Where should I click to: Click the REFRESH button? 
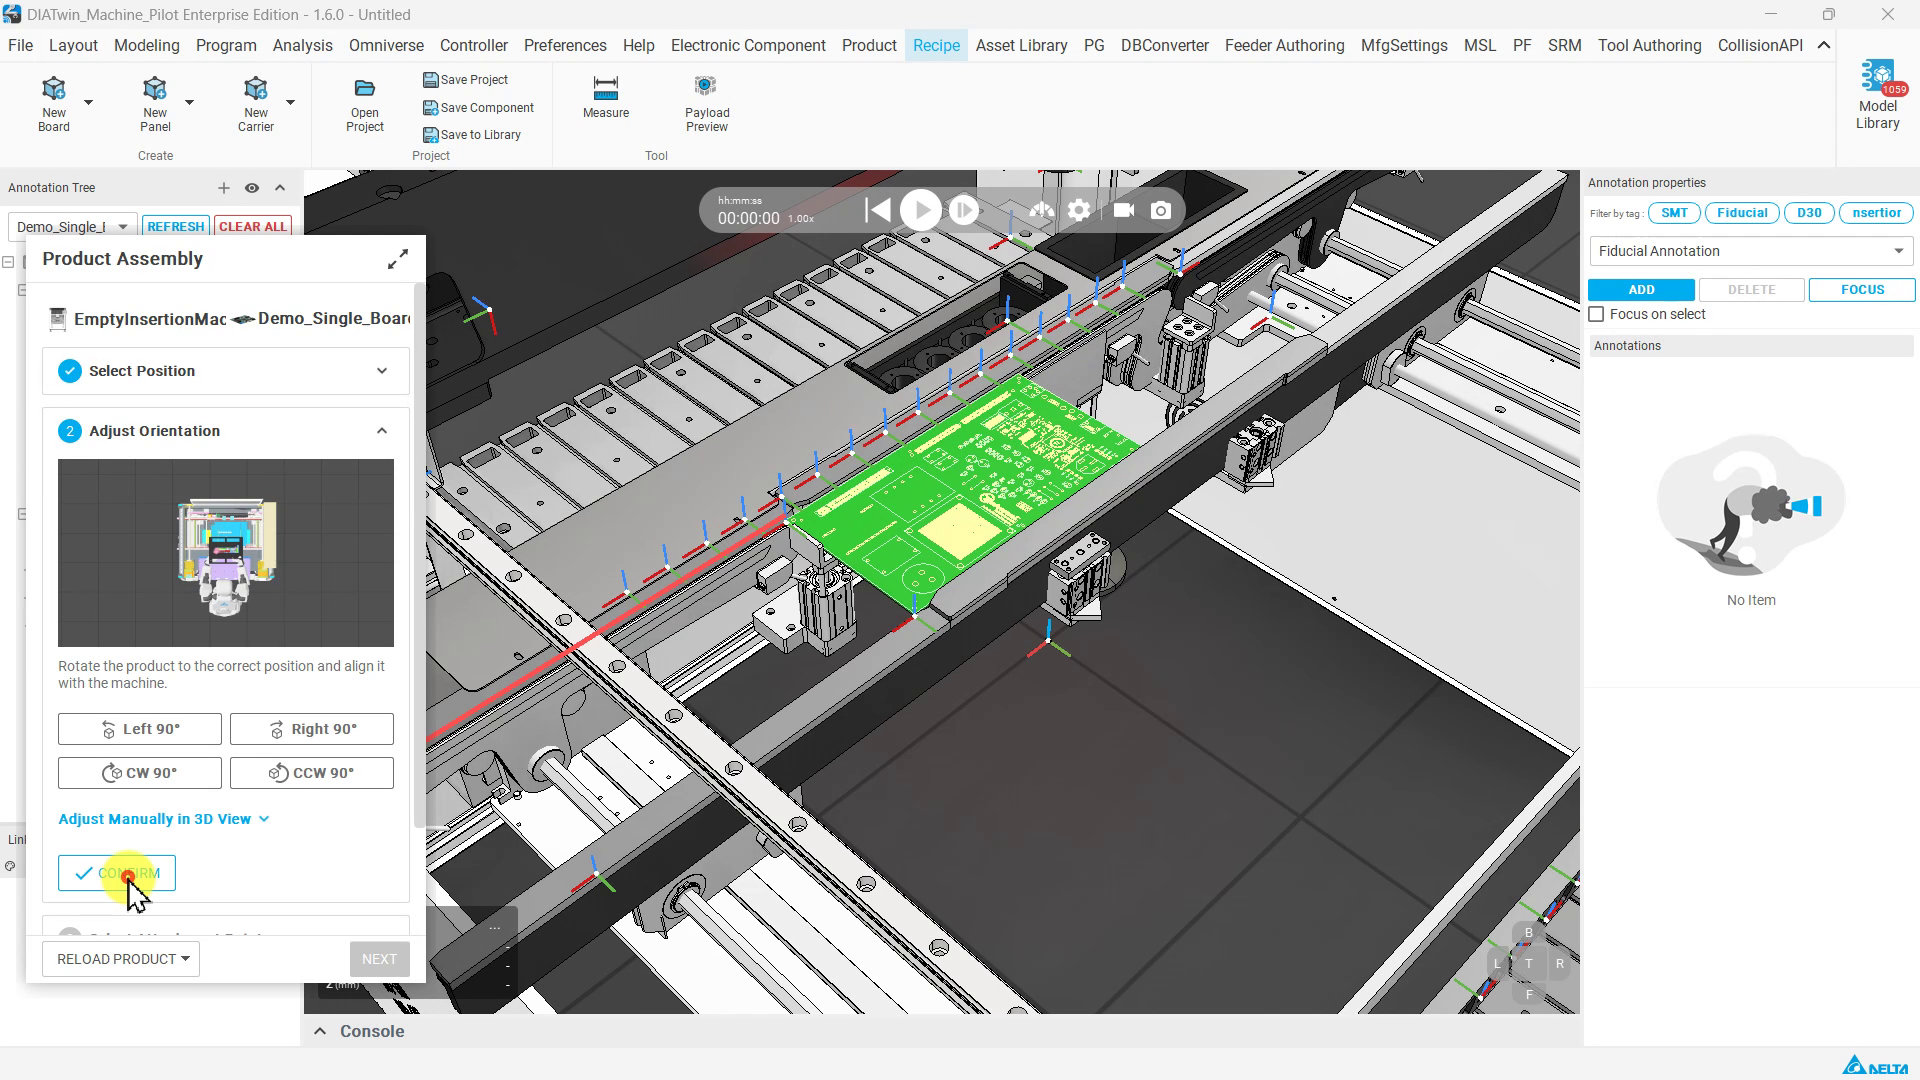(176, 227)
